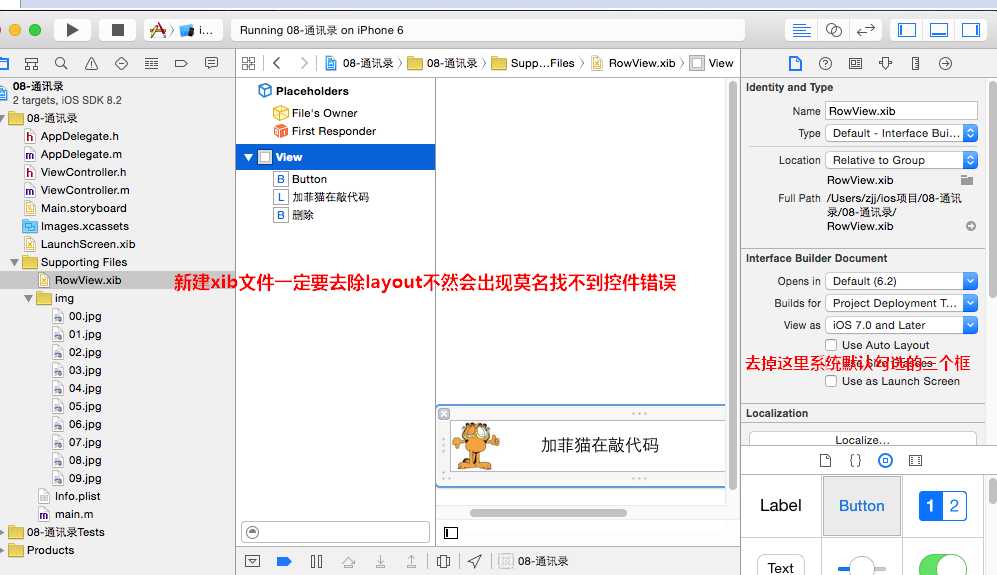
Task: Show the Connections inspector
Action: pos(945,64)
